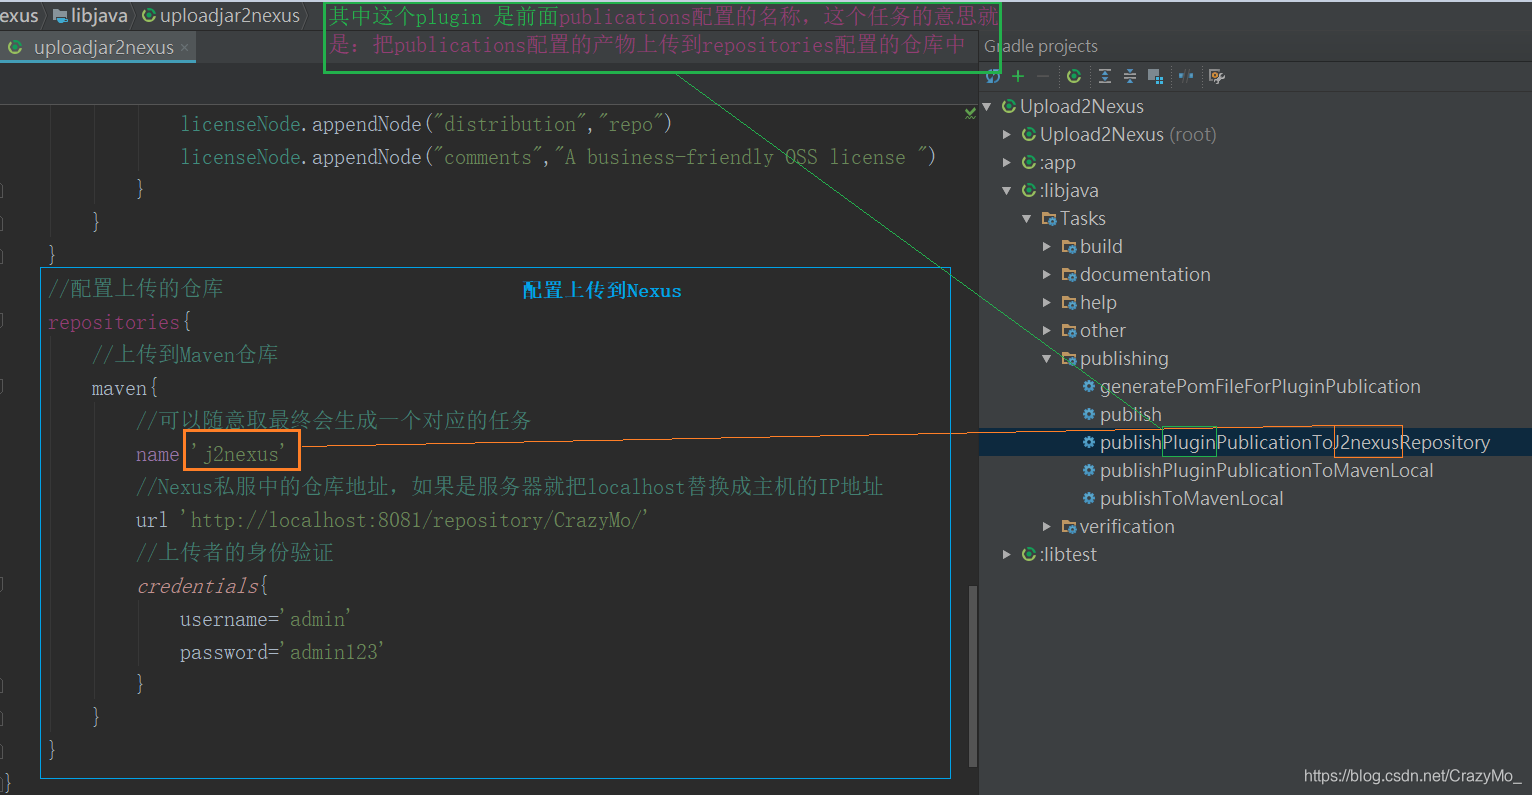The width and height of the screenshot is (1532, 795).
Task: Close the uploadjar2nexus editor tab
Action: tap(185, 47)
